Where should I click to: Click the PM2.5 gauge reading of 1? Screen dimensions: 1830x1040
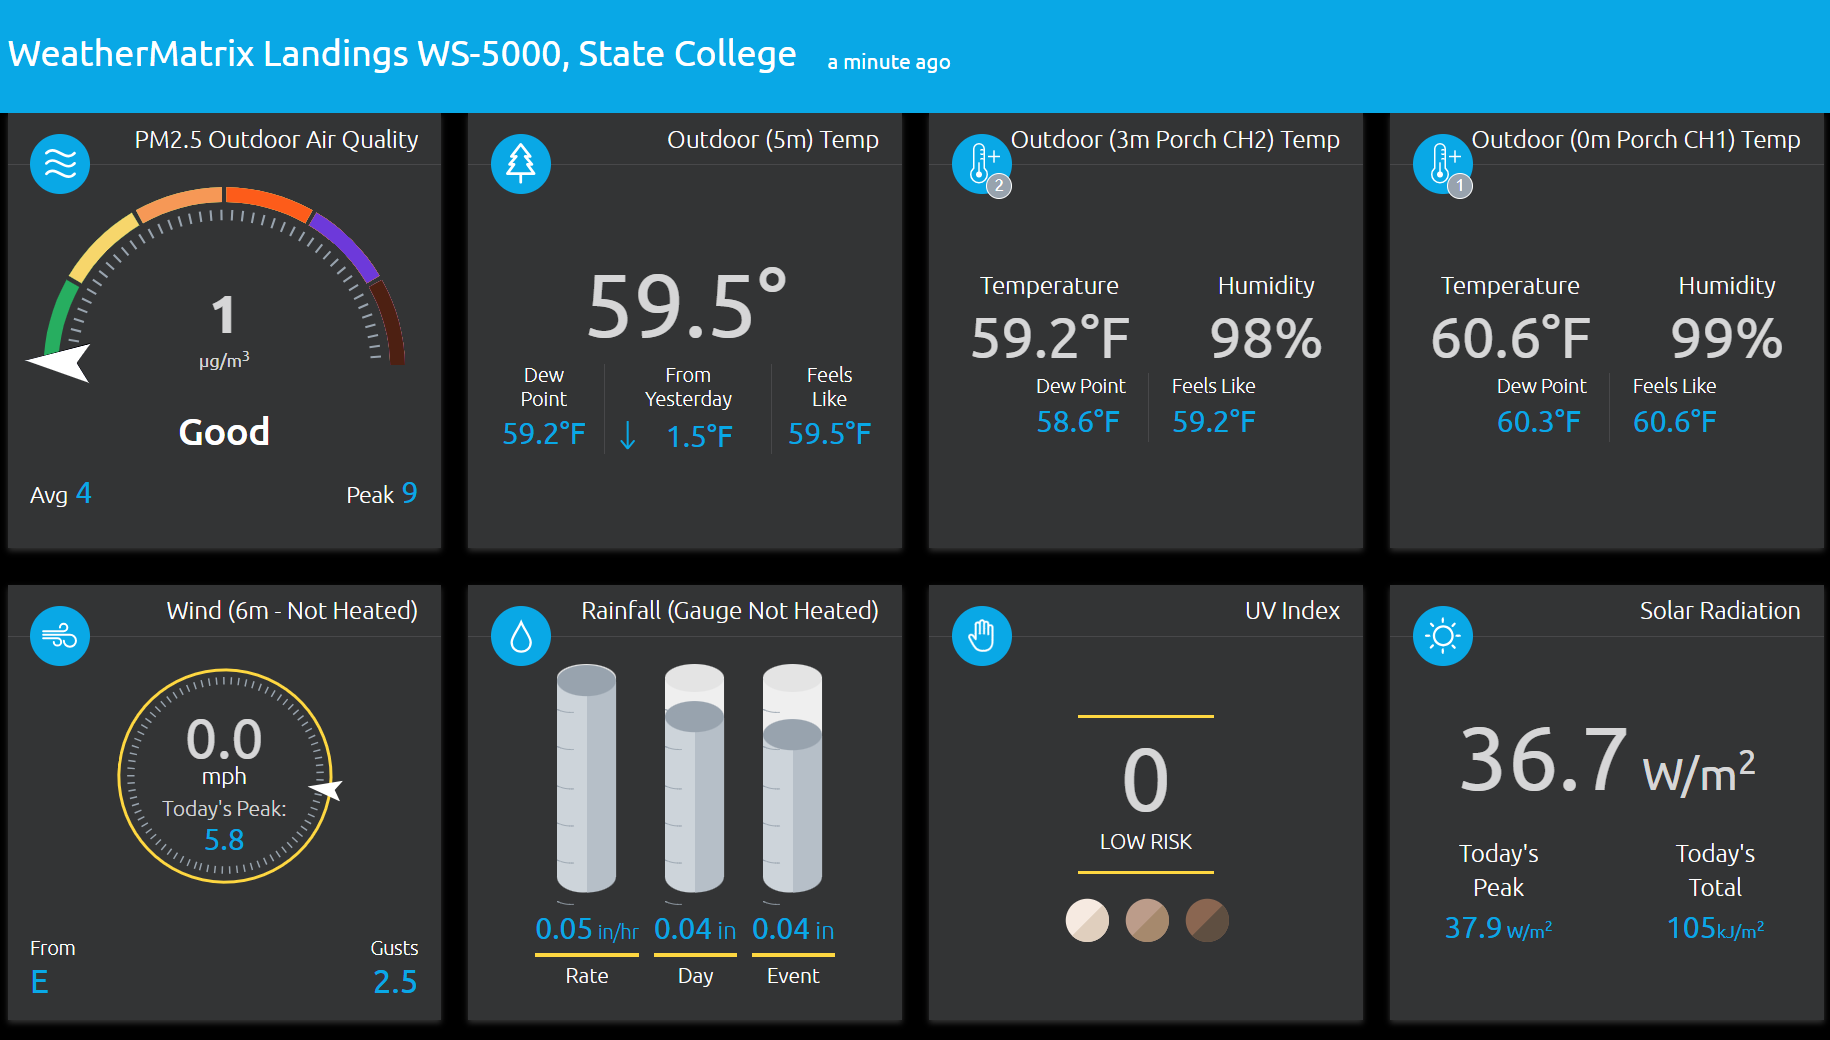pos(224,315)
